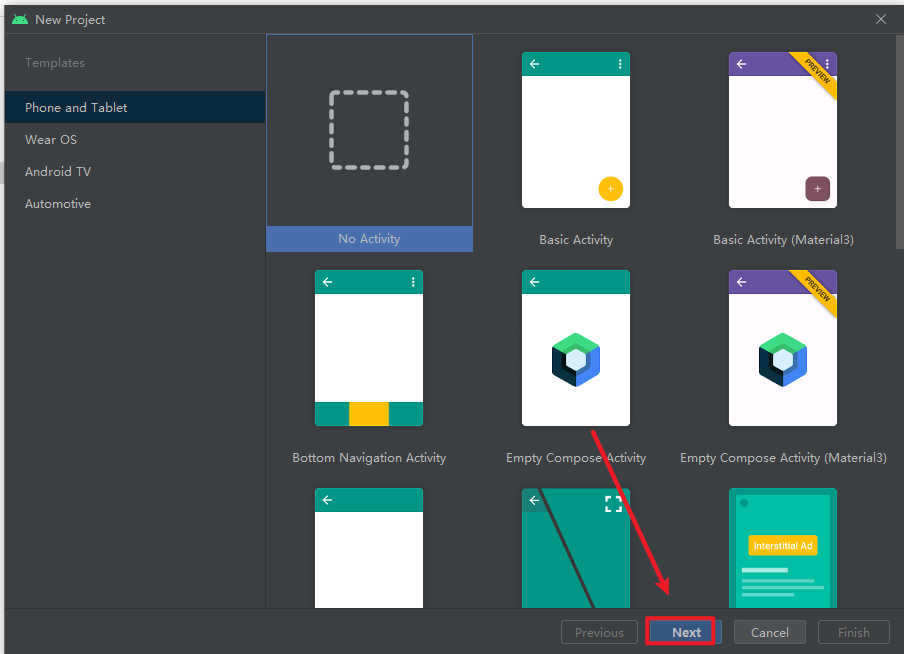This screenshot has width=904, height=654.
Task: Click the Finish button
Action: (x=853, y=632)
